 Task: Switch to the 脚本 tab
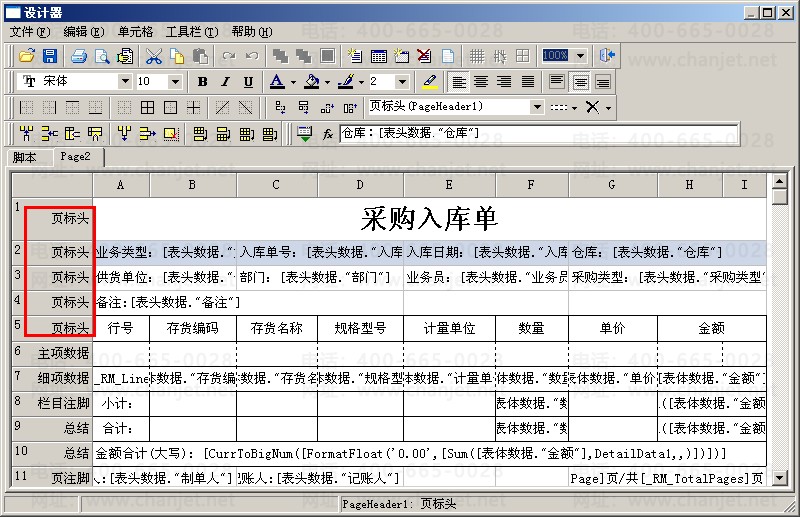(x=25, y=157)
